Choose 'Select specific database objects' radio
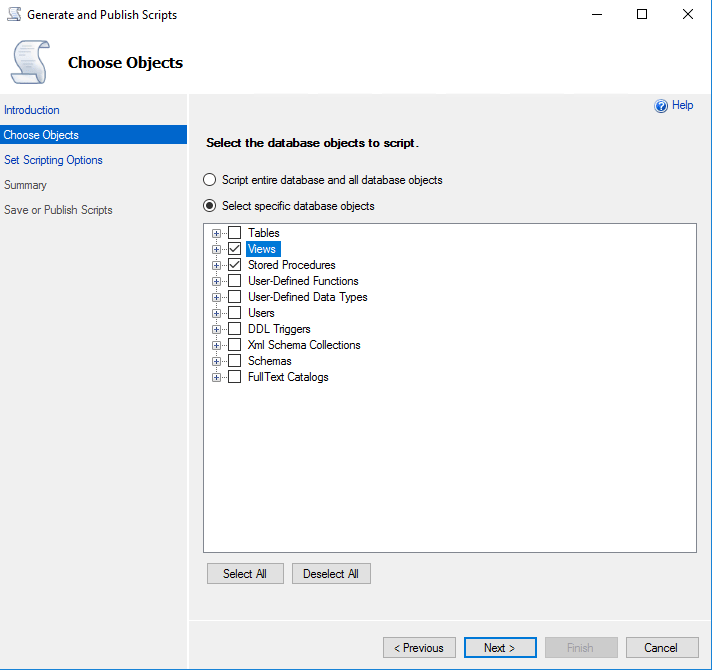Viewport: 712px width, 671px height. (x=210, y=206)
